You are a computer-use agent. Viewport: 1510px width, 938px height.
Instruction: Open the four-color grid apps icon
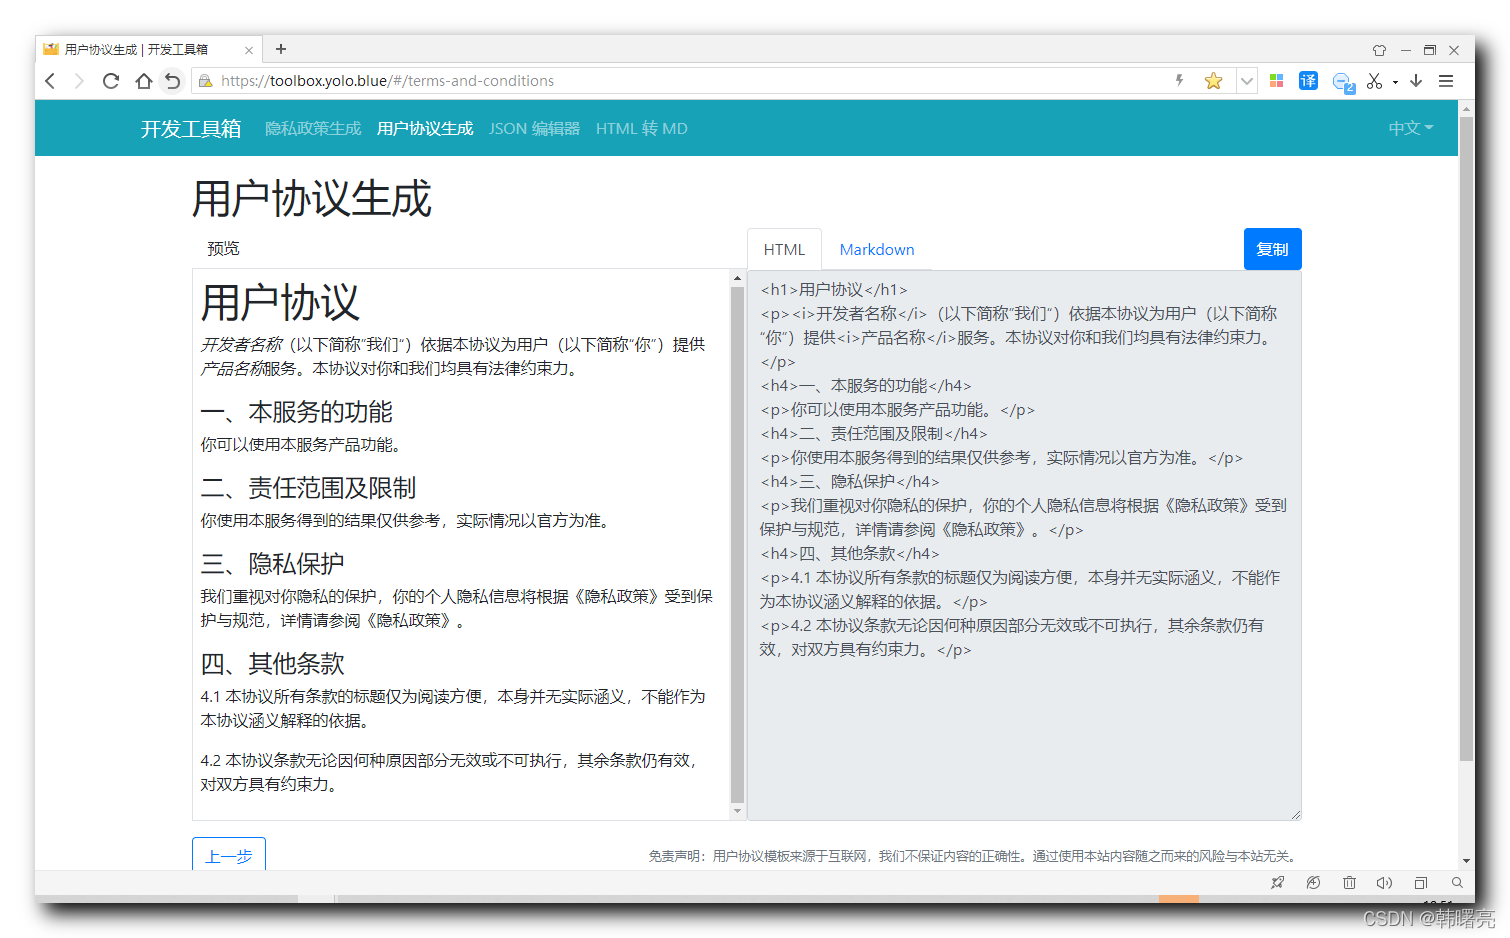(1276, 81)
